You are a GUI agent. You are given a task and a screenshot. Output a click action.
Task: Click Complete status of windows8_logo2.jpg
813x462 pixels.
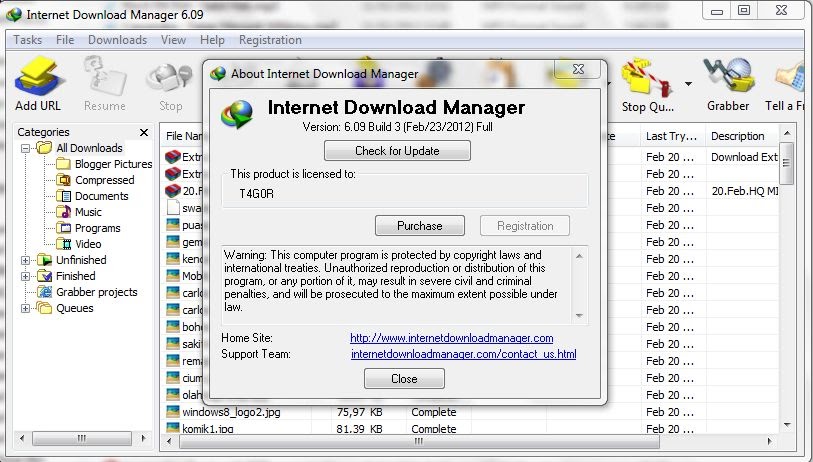pyautogui.click(x=433, y=412)
